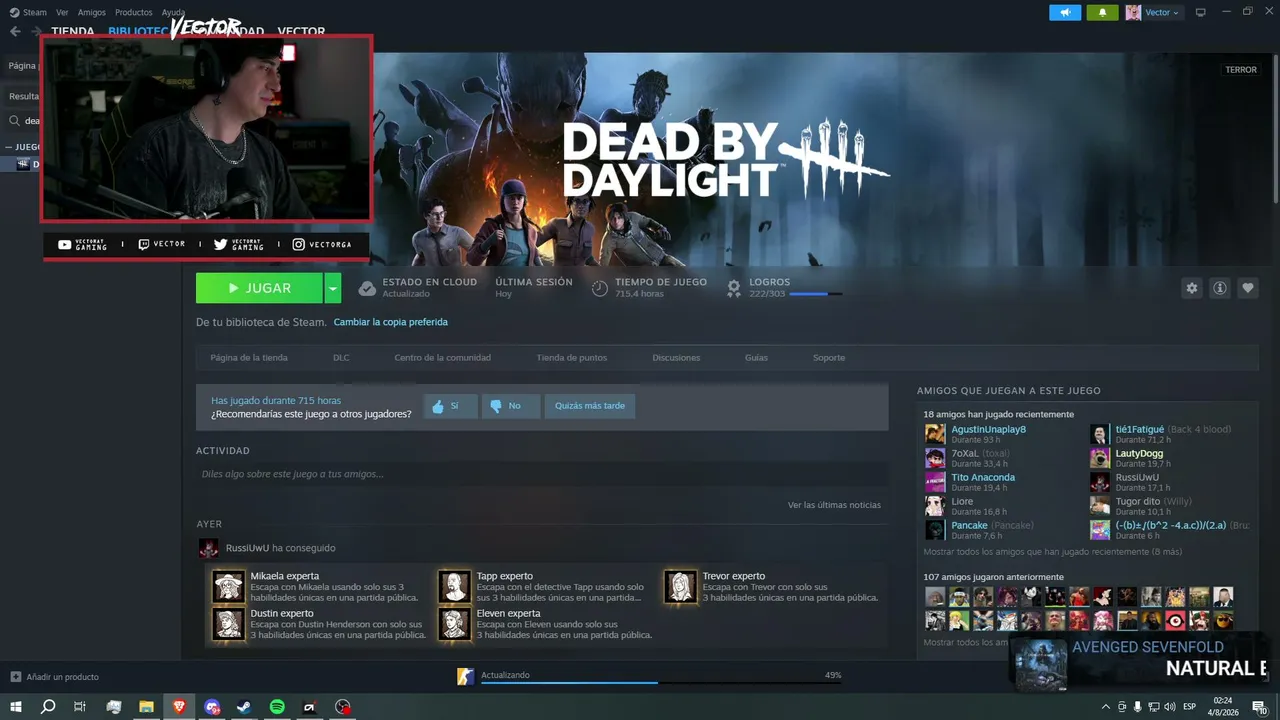Open the Ayuda menu
This screenshot has width=1280, height=720.
[x=173, y=12]
